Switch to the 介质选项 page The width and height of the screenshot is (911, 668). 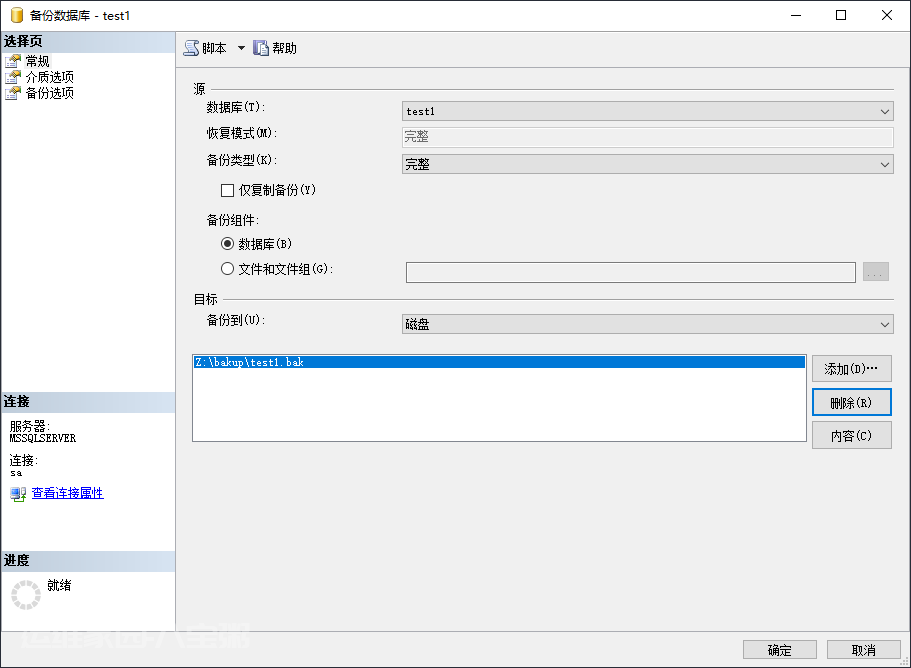tap(49, 77)
